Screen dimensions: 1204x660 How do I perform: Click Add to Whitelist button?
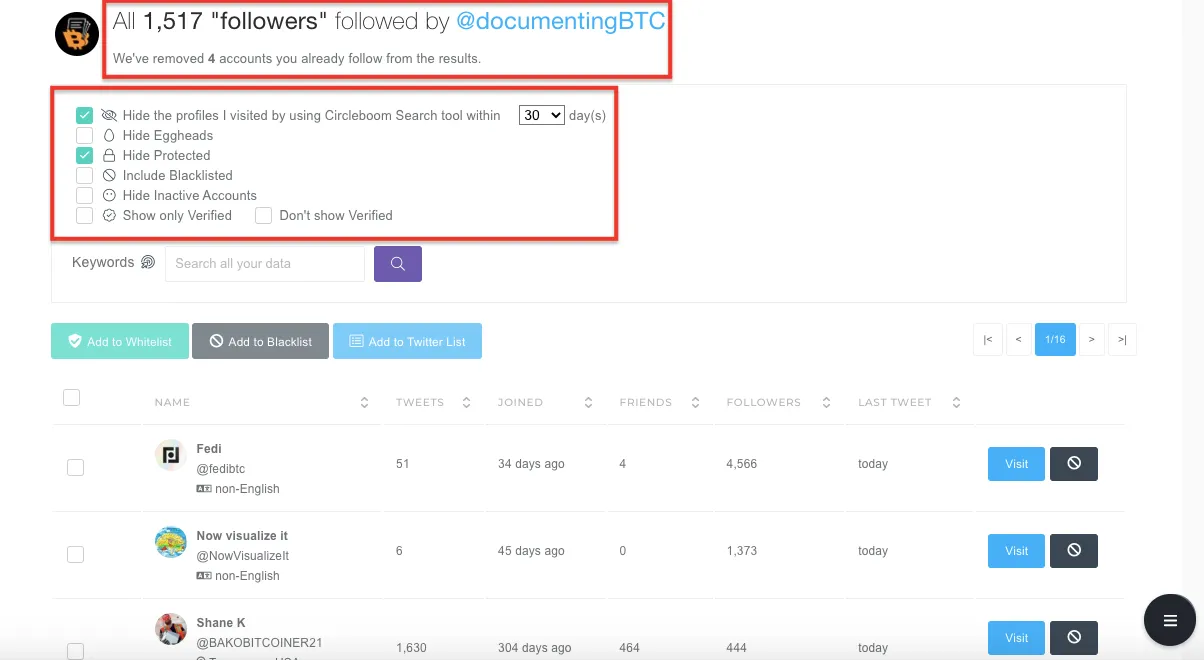click(x=120, y=341)
